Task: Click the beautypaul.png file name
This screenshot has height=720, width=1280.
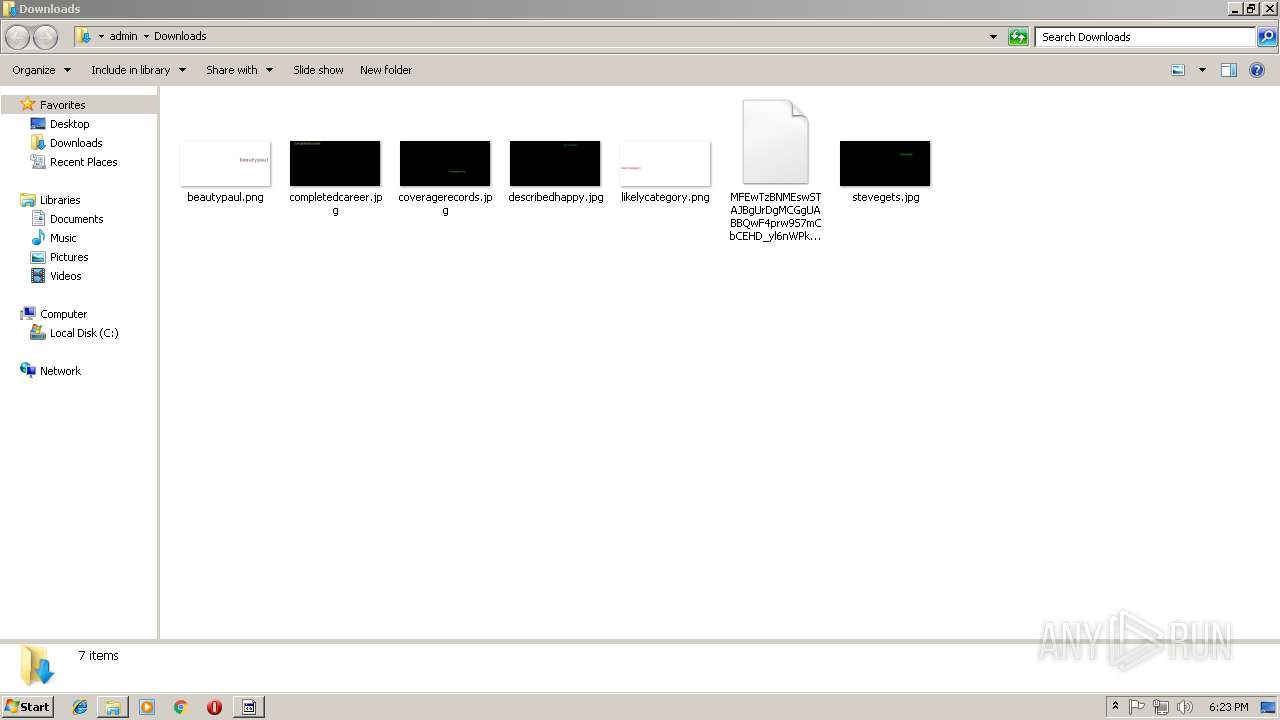Action: tap(225, 197)
